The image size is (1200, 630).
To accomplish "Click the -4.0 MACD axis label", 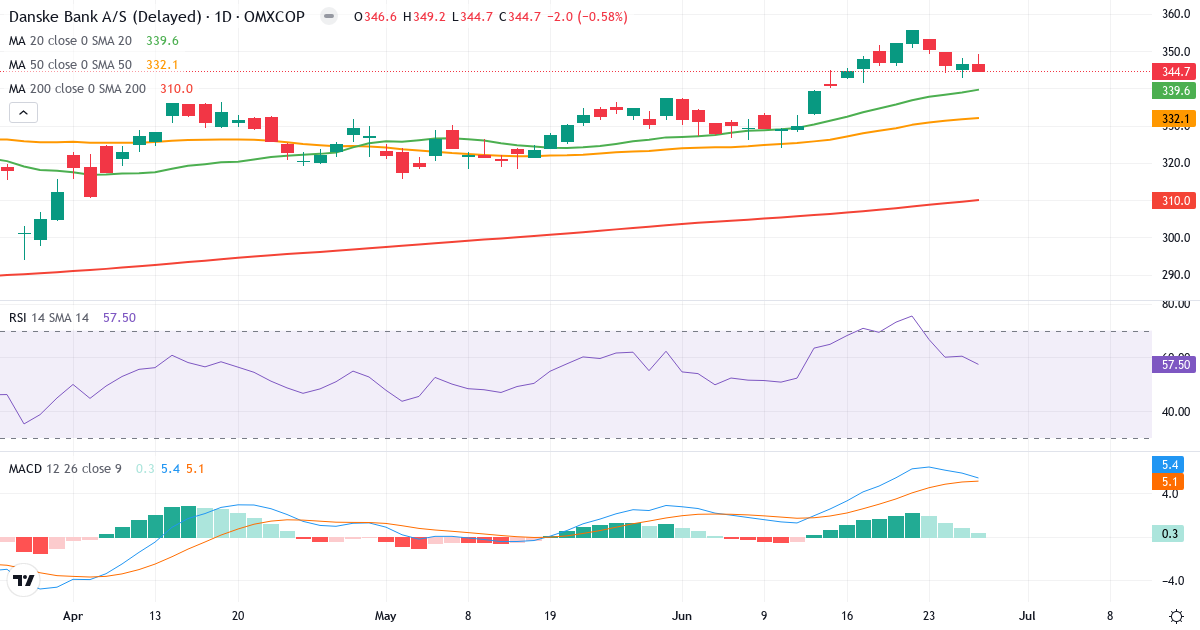I will (1174, 581).
